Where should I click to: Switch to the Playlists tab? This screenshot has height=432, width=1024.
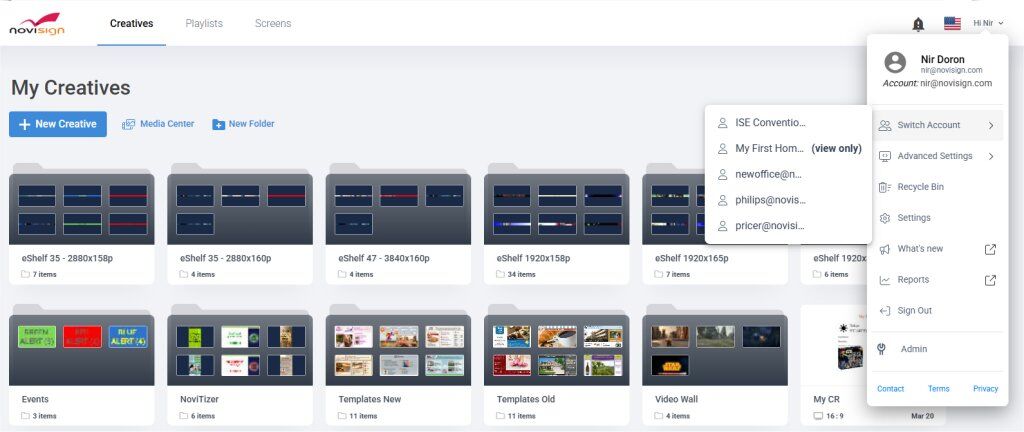(x=204, y=23)
